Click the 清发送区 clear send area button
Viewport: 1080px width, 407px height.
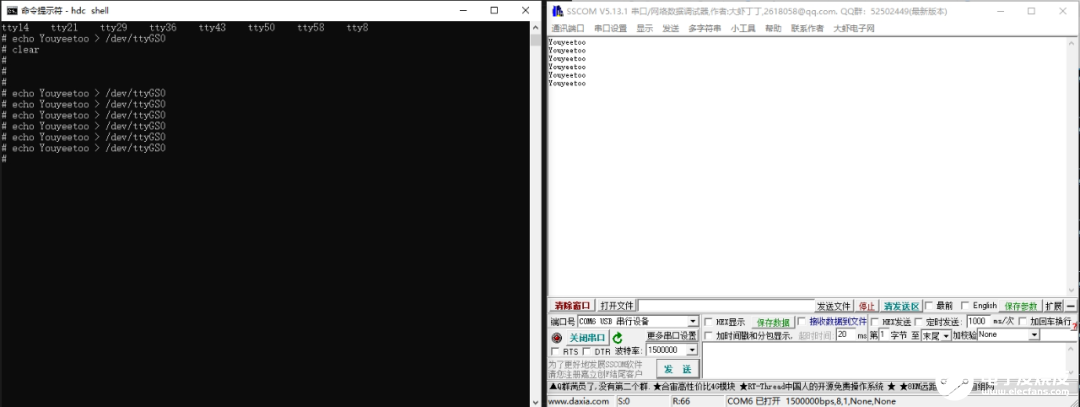[901, 306]
